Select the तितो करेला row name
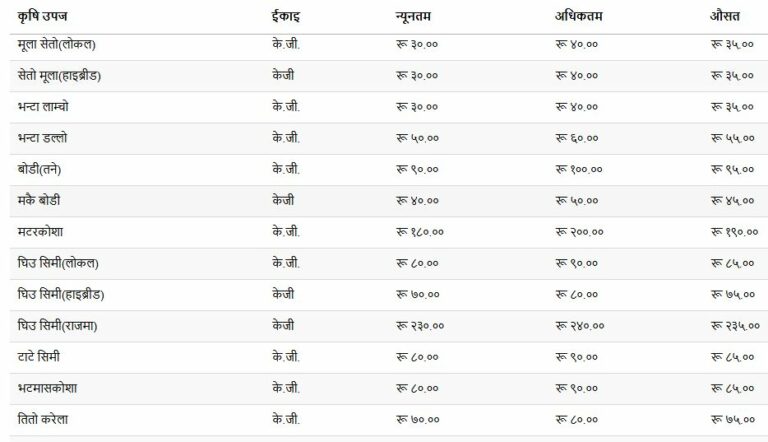The image size is (768, 442). tap(43, 419)
